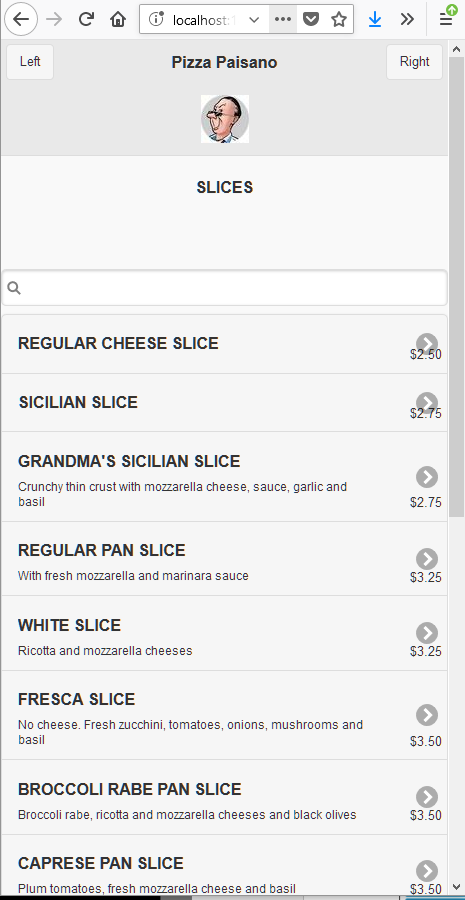This screenshot has width=465, height=900.
Task: Open the Sicilian Slice chevron arrow
Action: tap(427, 403)
